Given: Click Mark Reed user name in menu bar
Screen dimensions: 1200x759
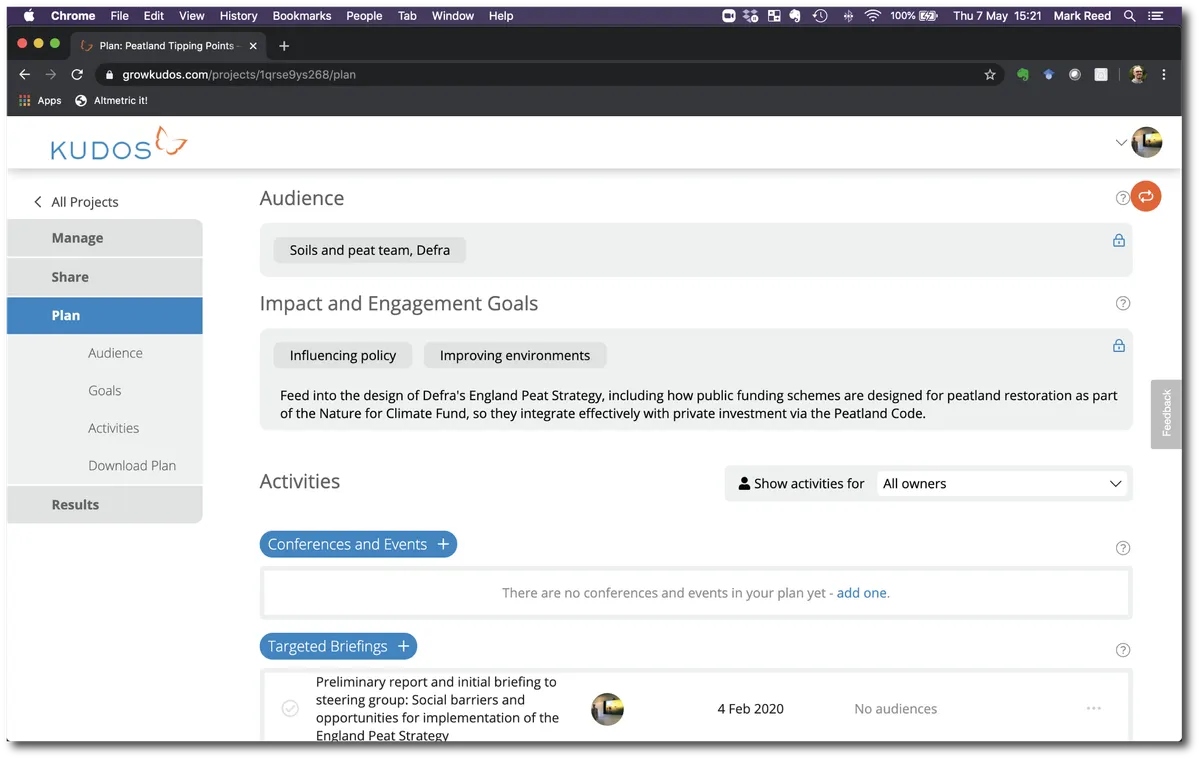Looking at the screenshot, I should tap(1082, 16).
